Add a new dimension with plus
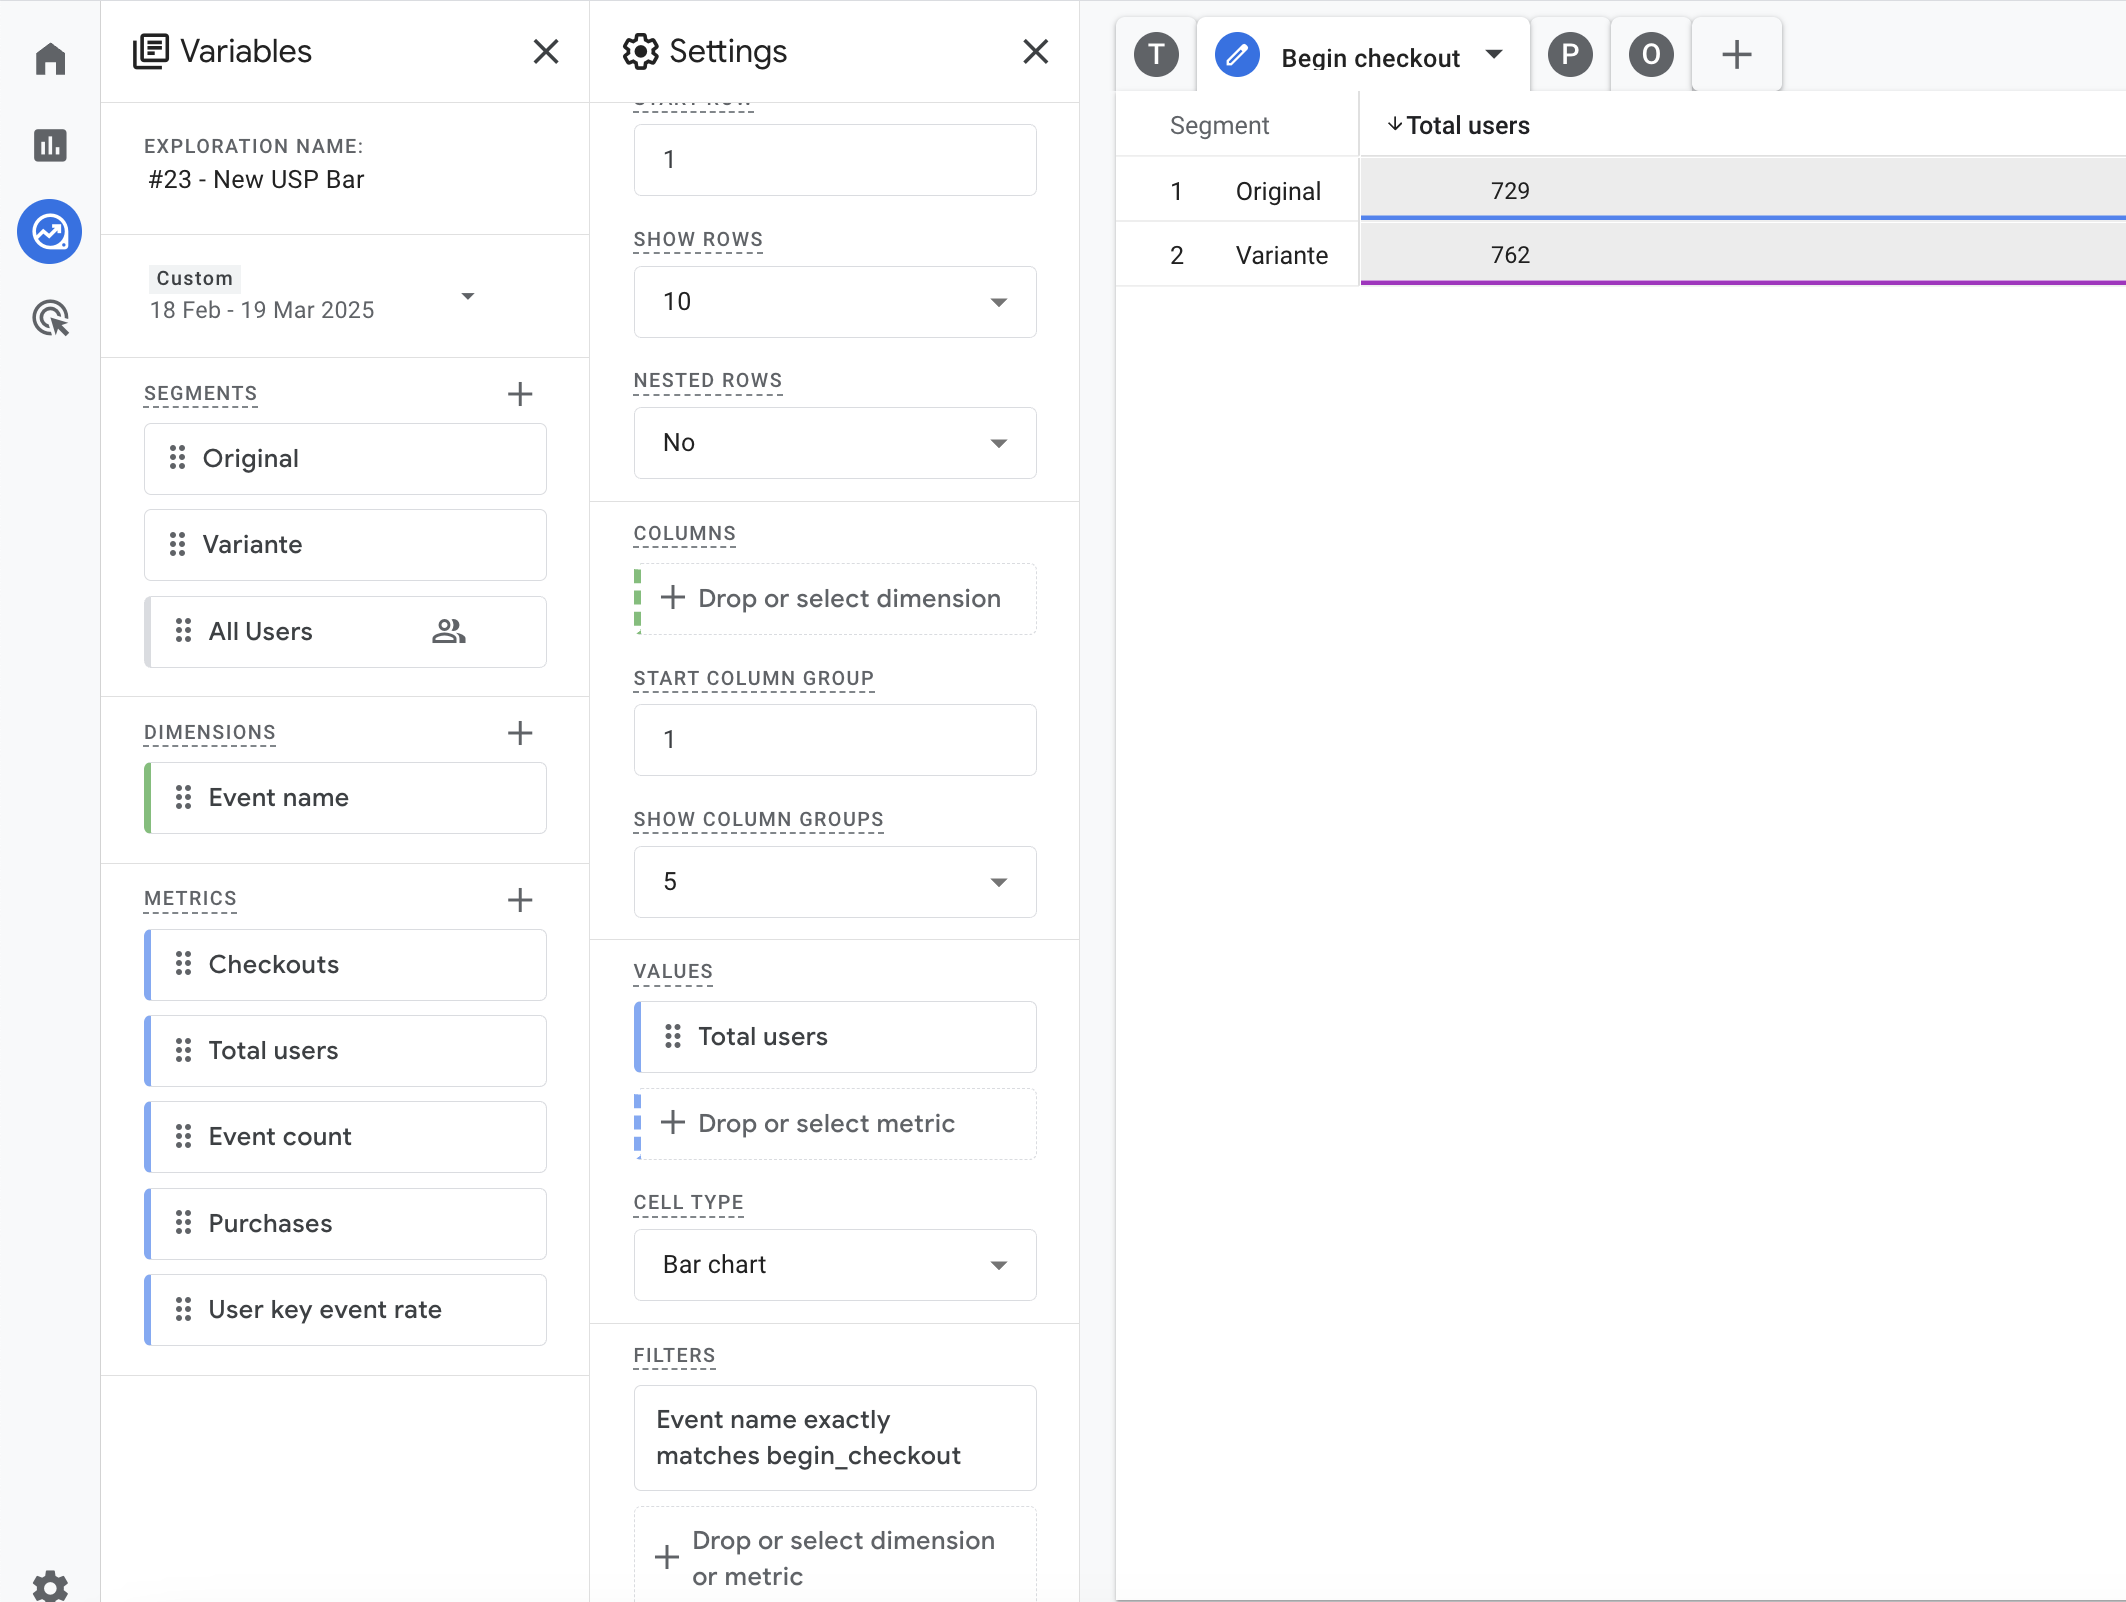The height and width of the screenshot is (1602, 2126). (x=520, y=733)
